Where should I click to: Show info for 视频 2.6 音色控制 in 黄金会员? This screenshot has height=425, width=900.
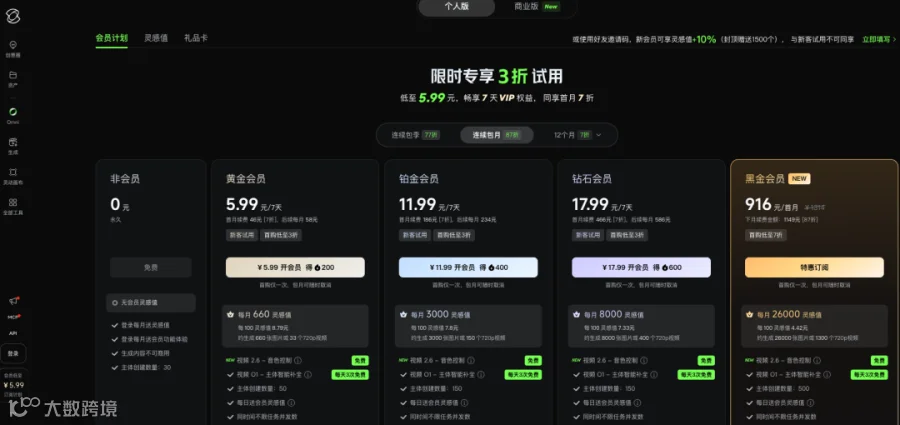pos(298,361)
